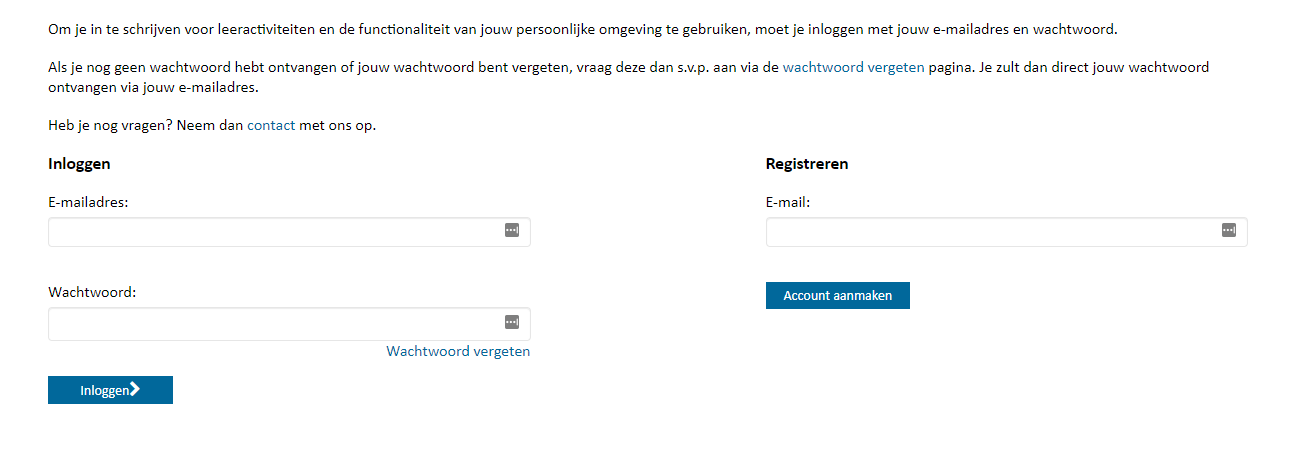
Task: Click the intro paragraph starting 'Om je in'
Action: click(582, 29)
